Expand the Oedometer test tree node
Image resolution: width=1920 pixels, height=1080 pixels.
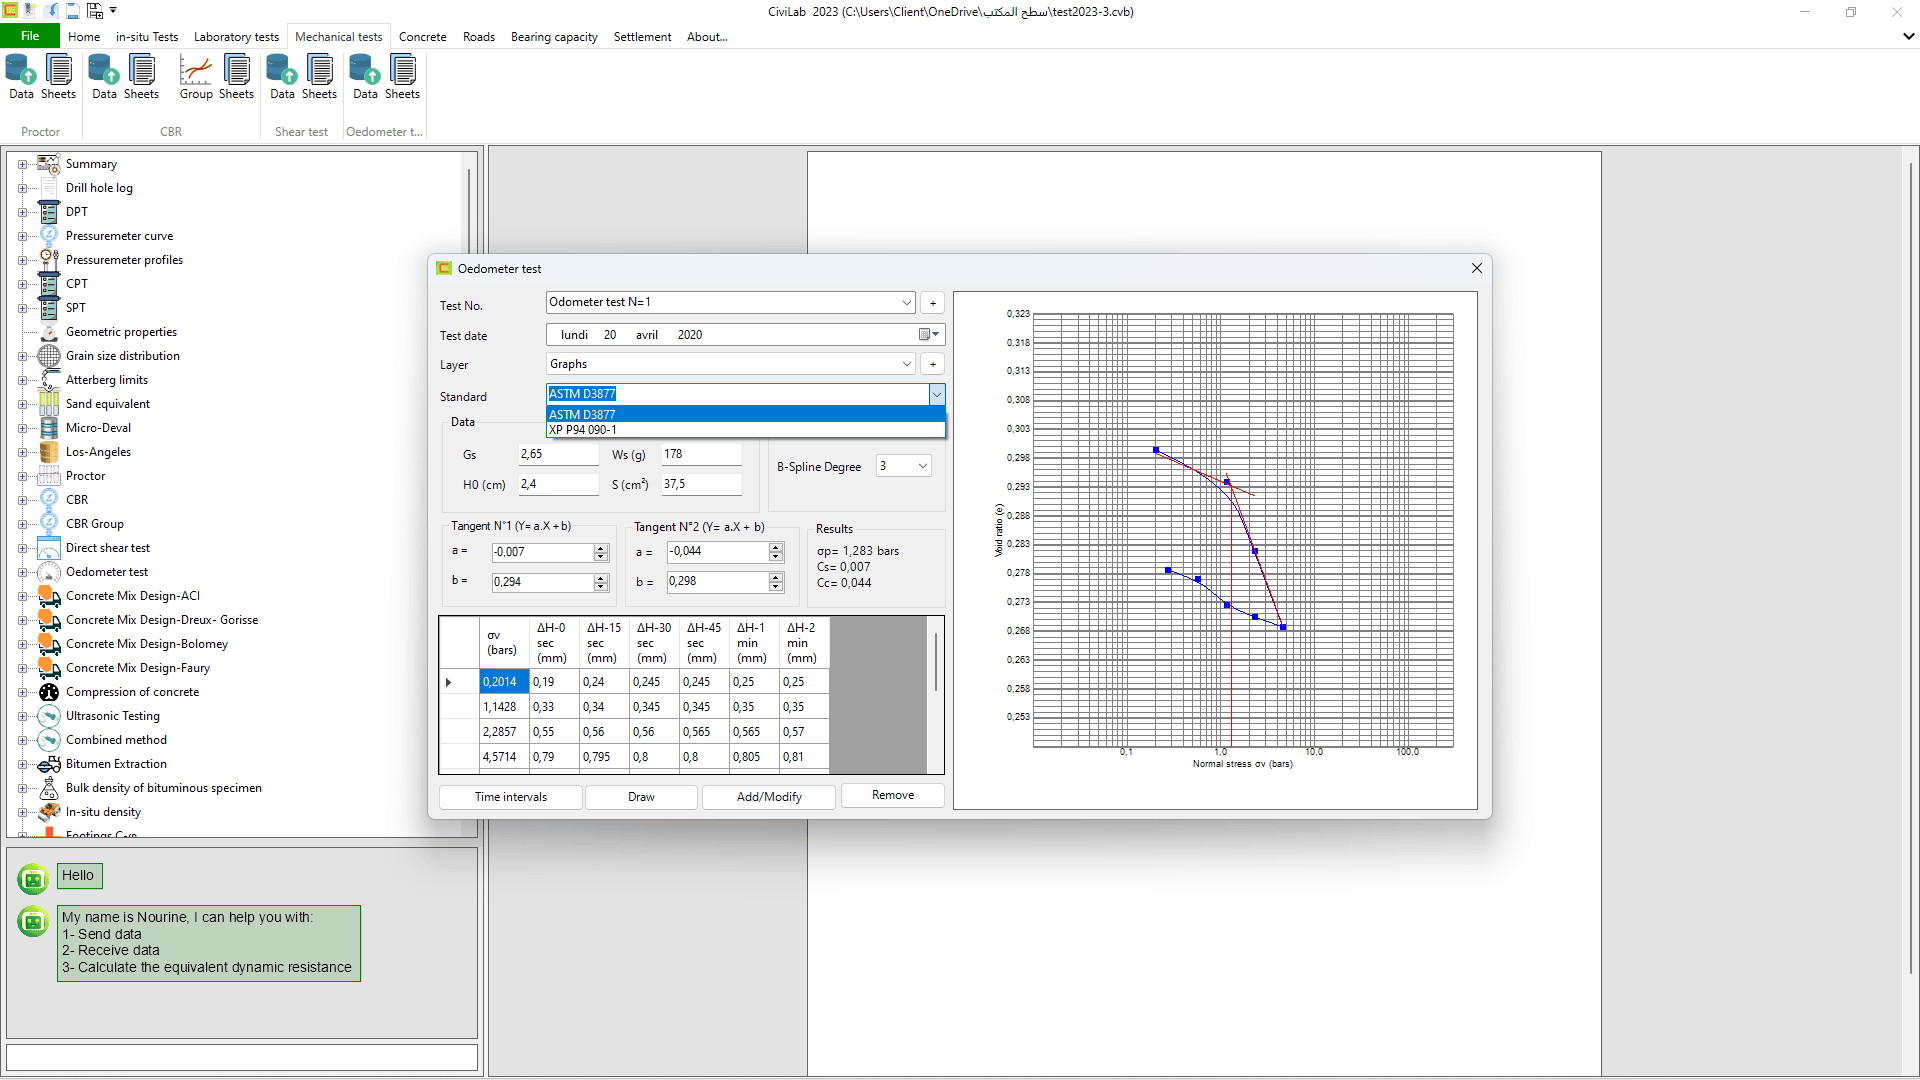point(23,572)
